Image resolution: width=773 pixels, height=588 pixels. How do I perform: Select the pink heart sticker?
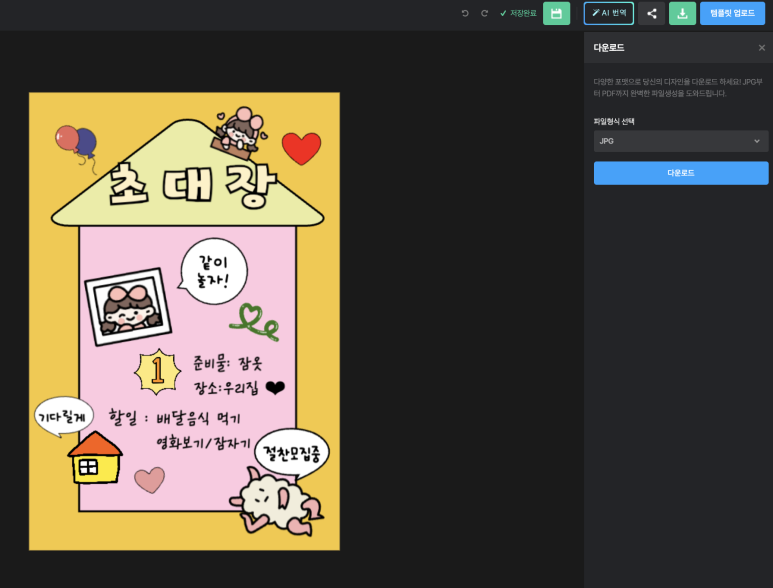point(150,480)
